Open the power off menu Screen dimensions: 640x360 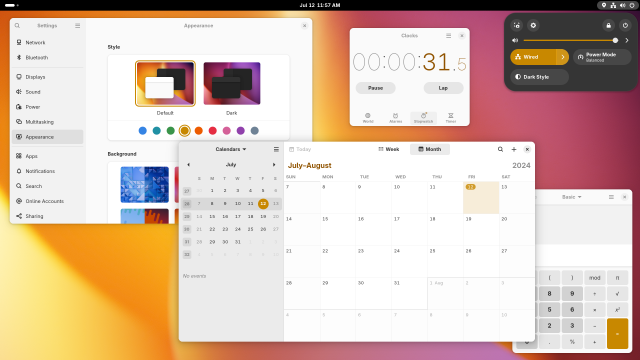(x=625, y=25)
